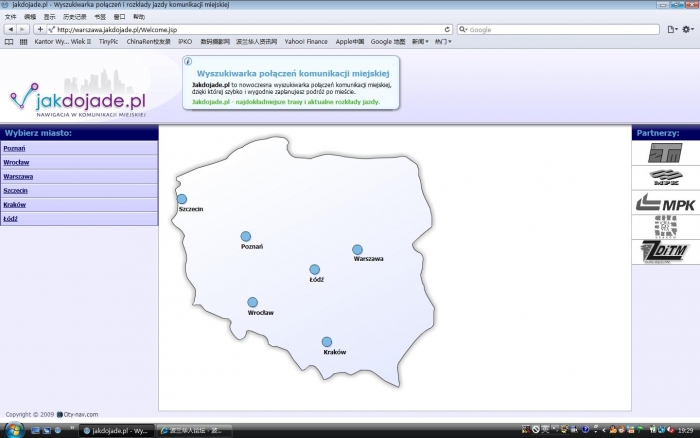Click the Warszawa label on the map
The image size is (700, 438).
[368, 259]
